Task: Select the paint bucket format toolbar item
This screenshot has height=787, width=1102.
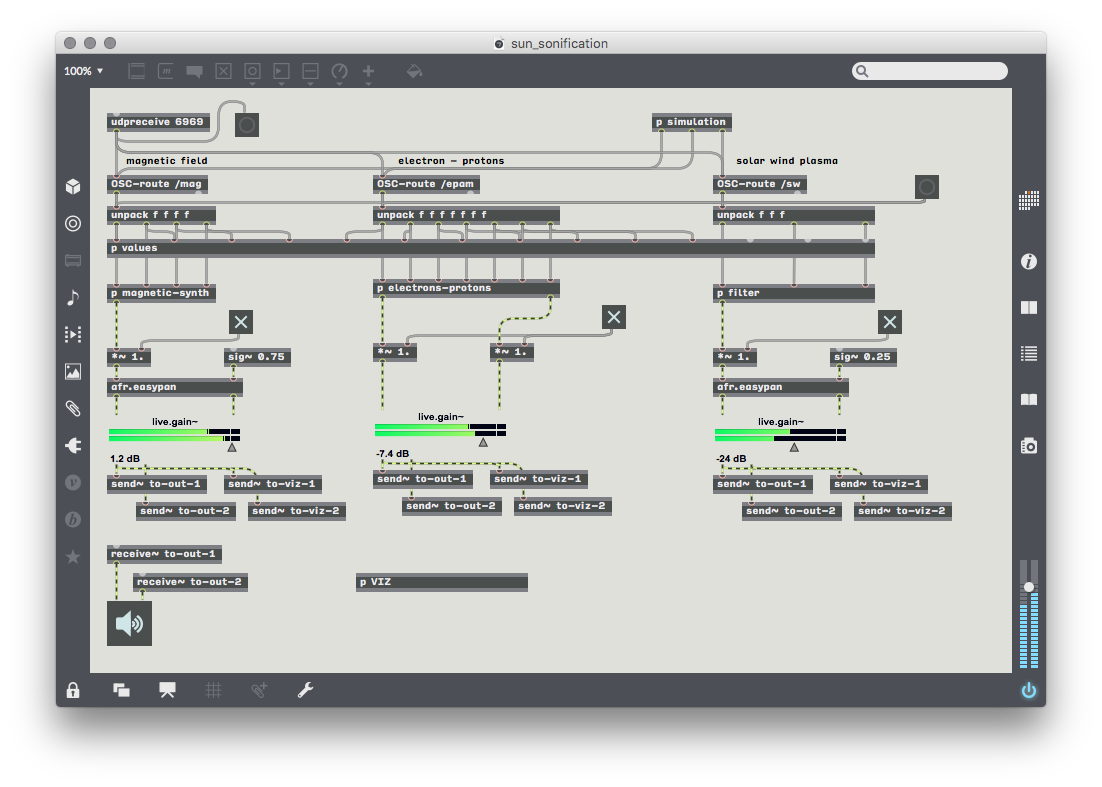Action: click(x=414, y=71)
